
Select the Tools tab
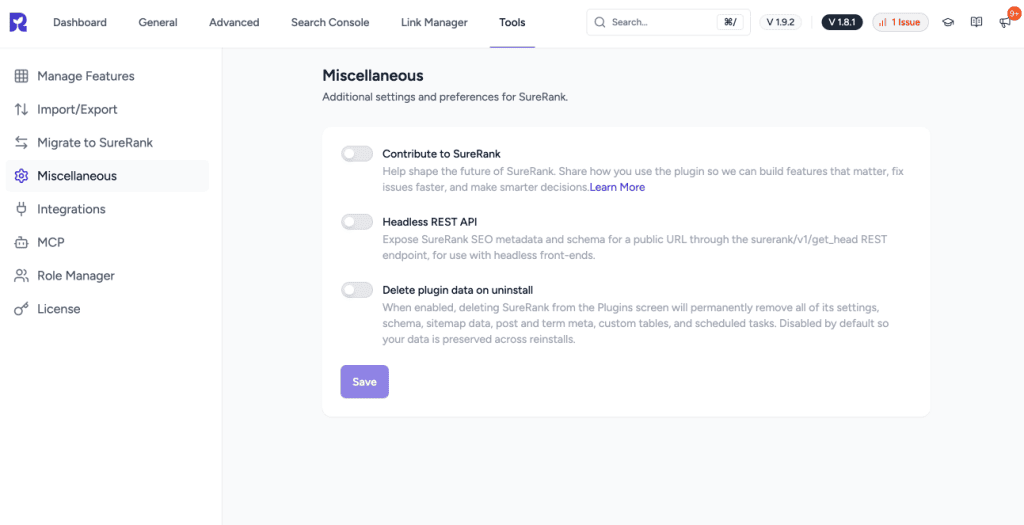point(512,22)
